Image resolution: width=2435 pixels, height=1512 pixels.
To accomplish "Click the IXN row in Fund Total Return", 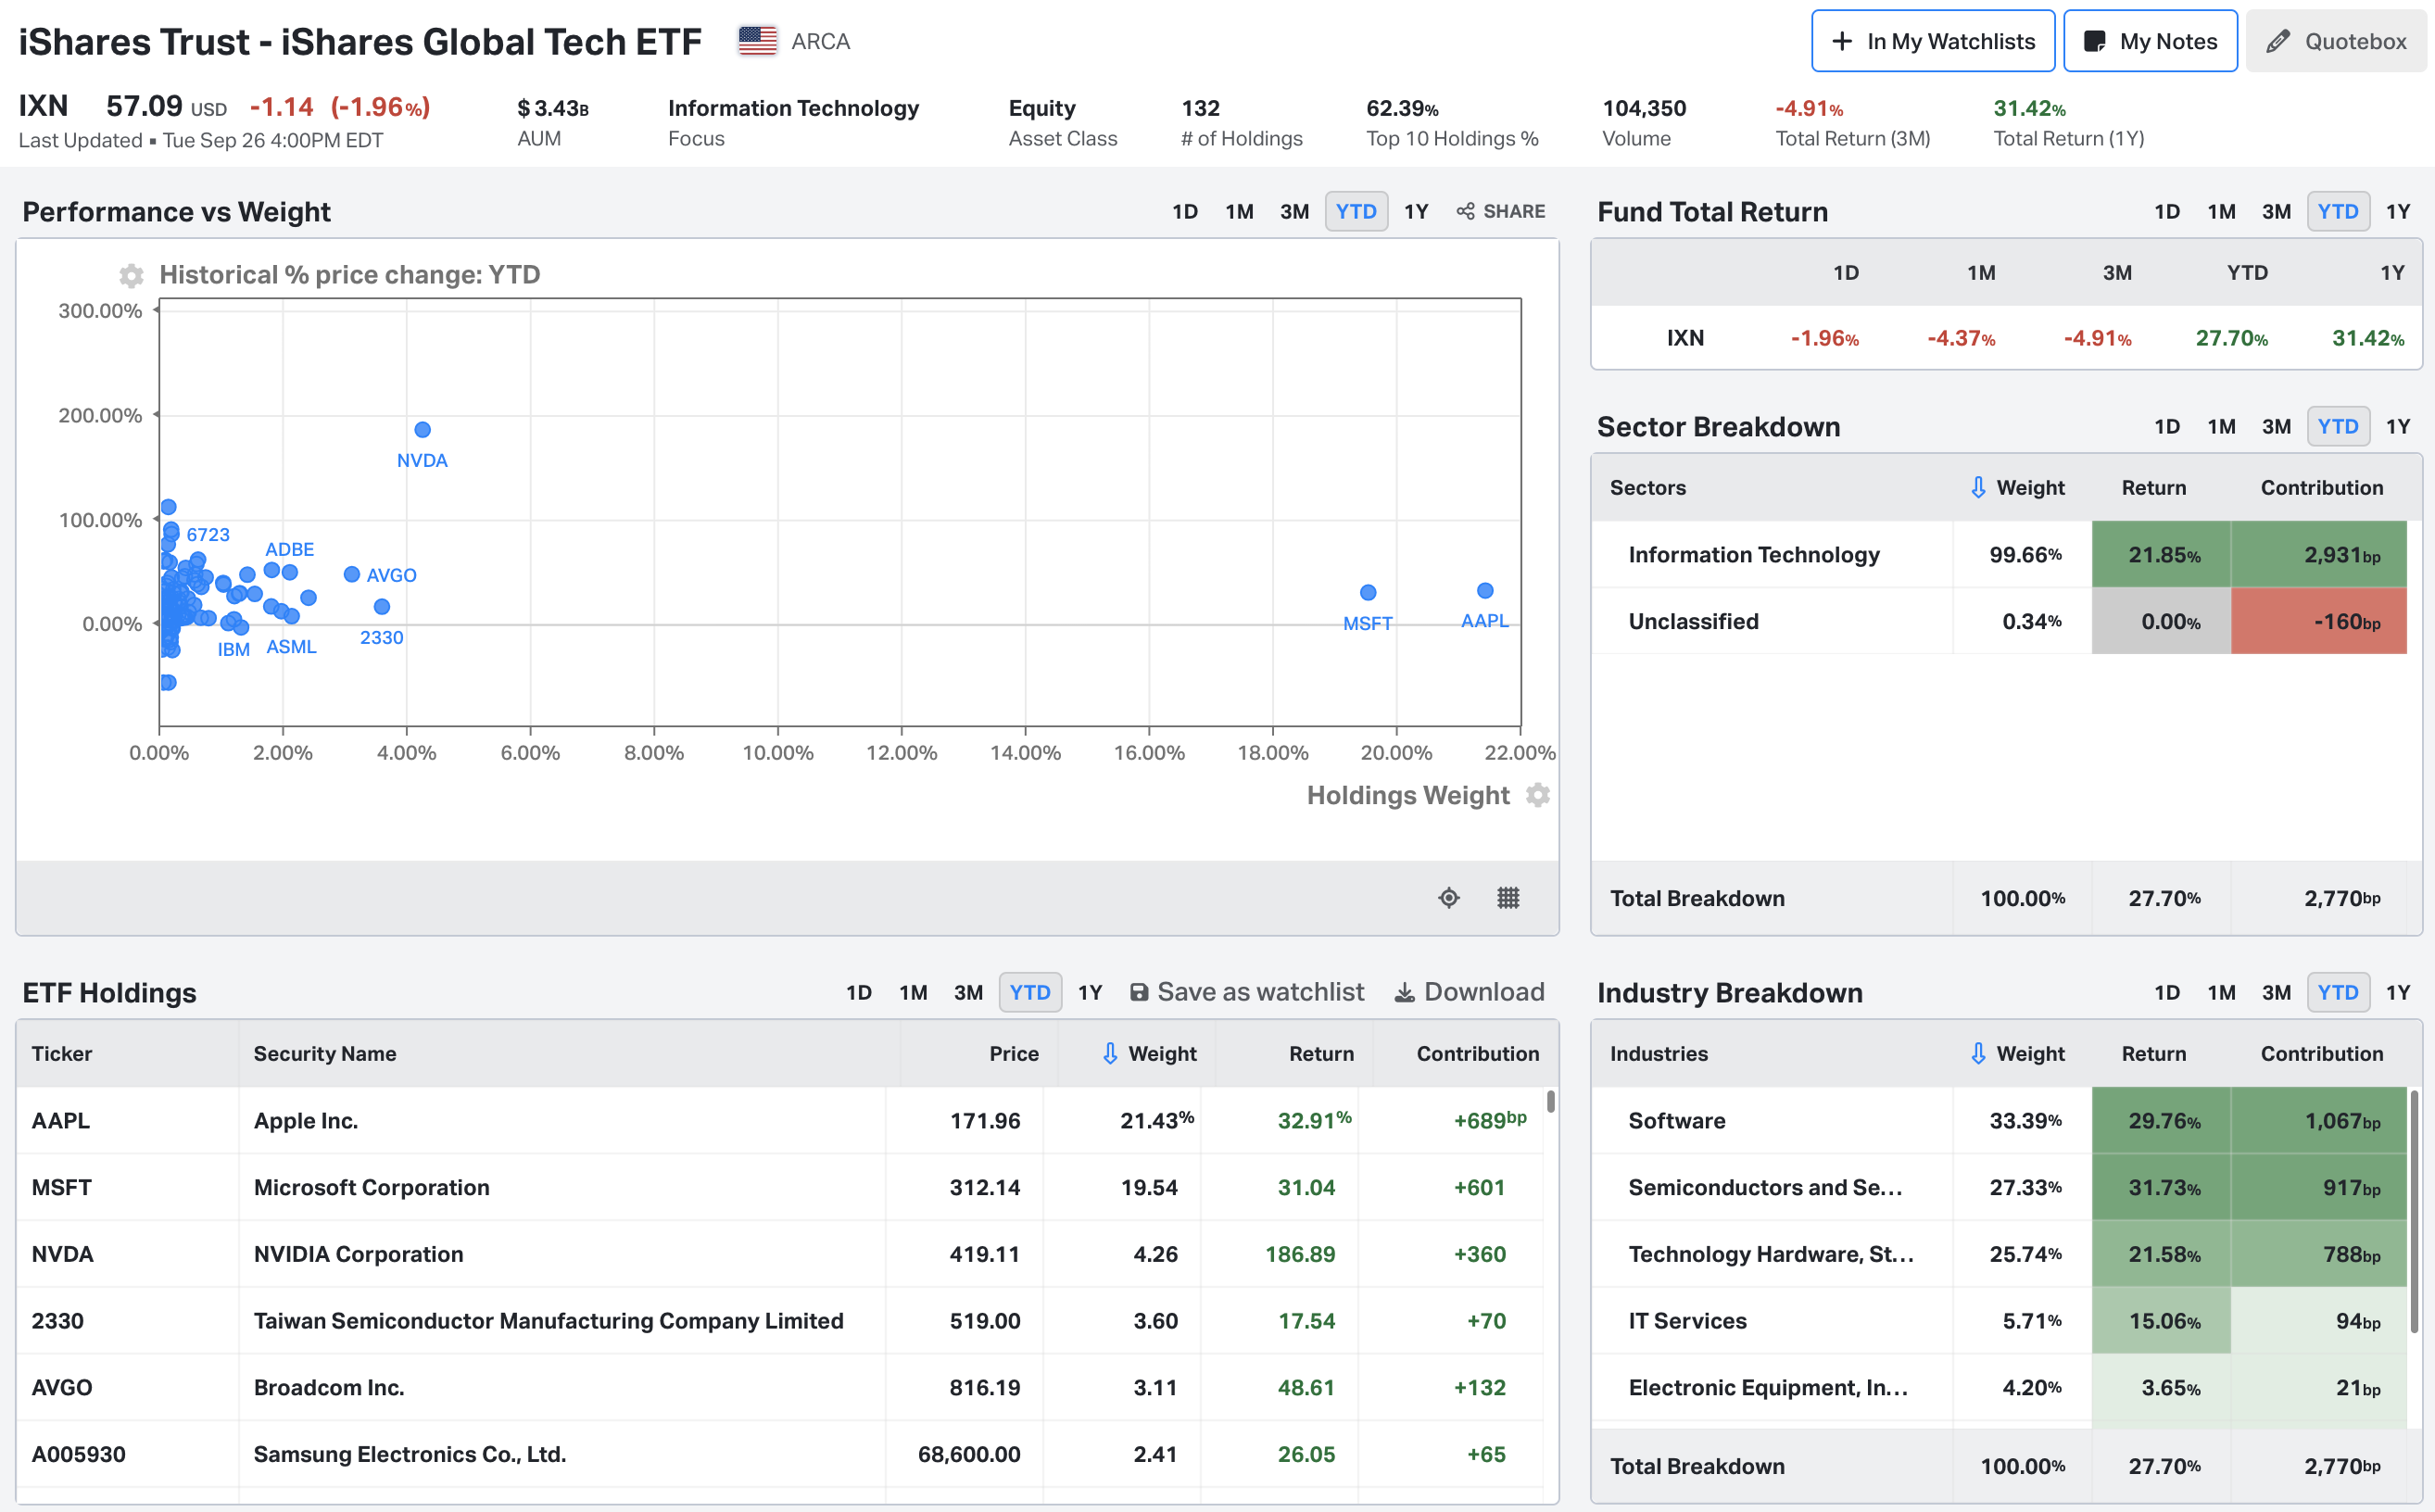I will (x=2006, y=338).
